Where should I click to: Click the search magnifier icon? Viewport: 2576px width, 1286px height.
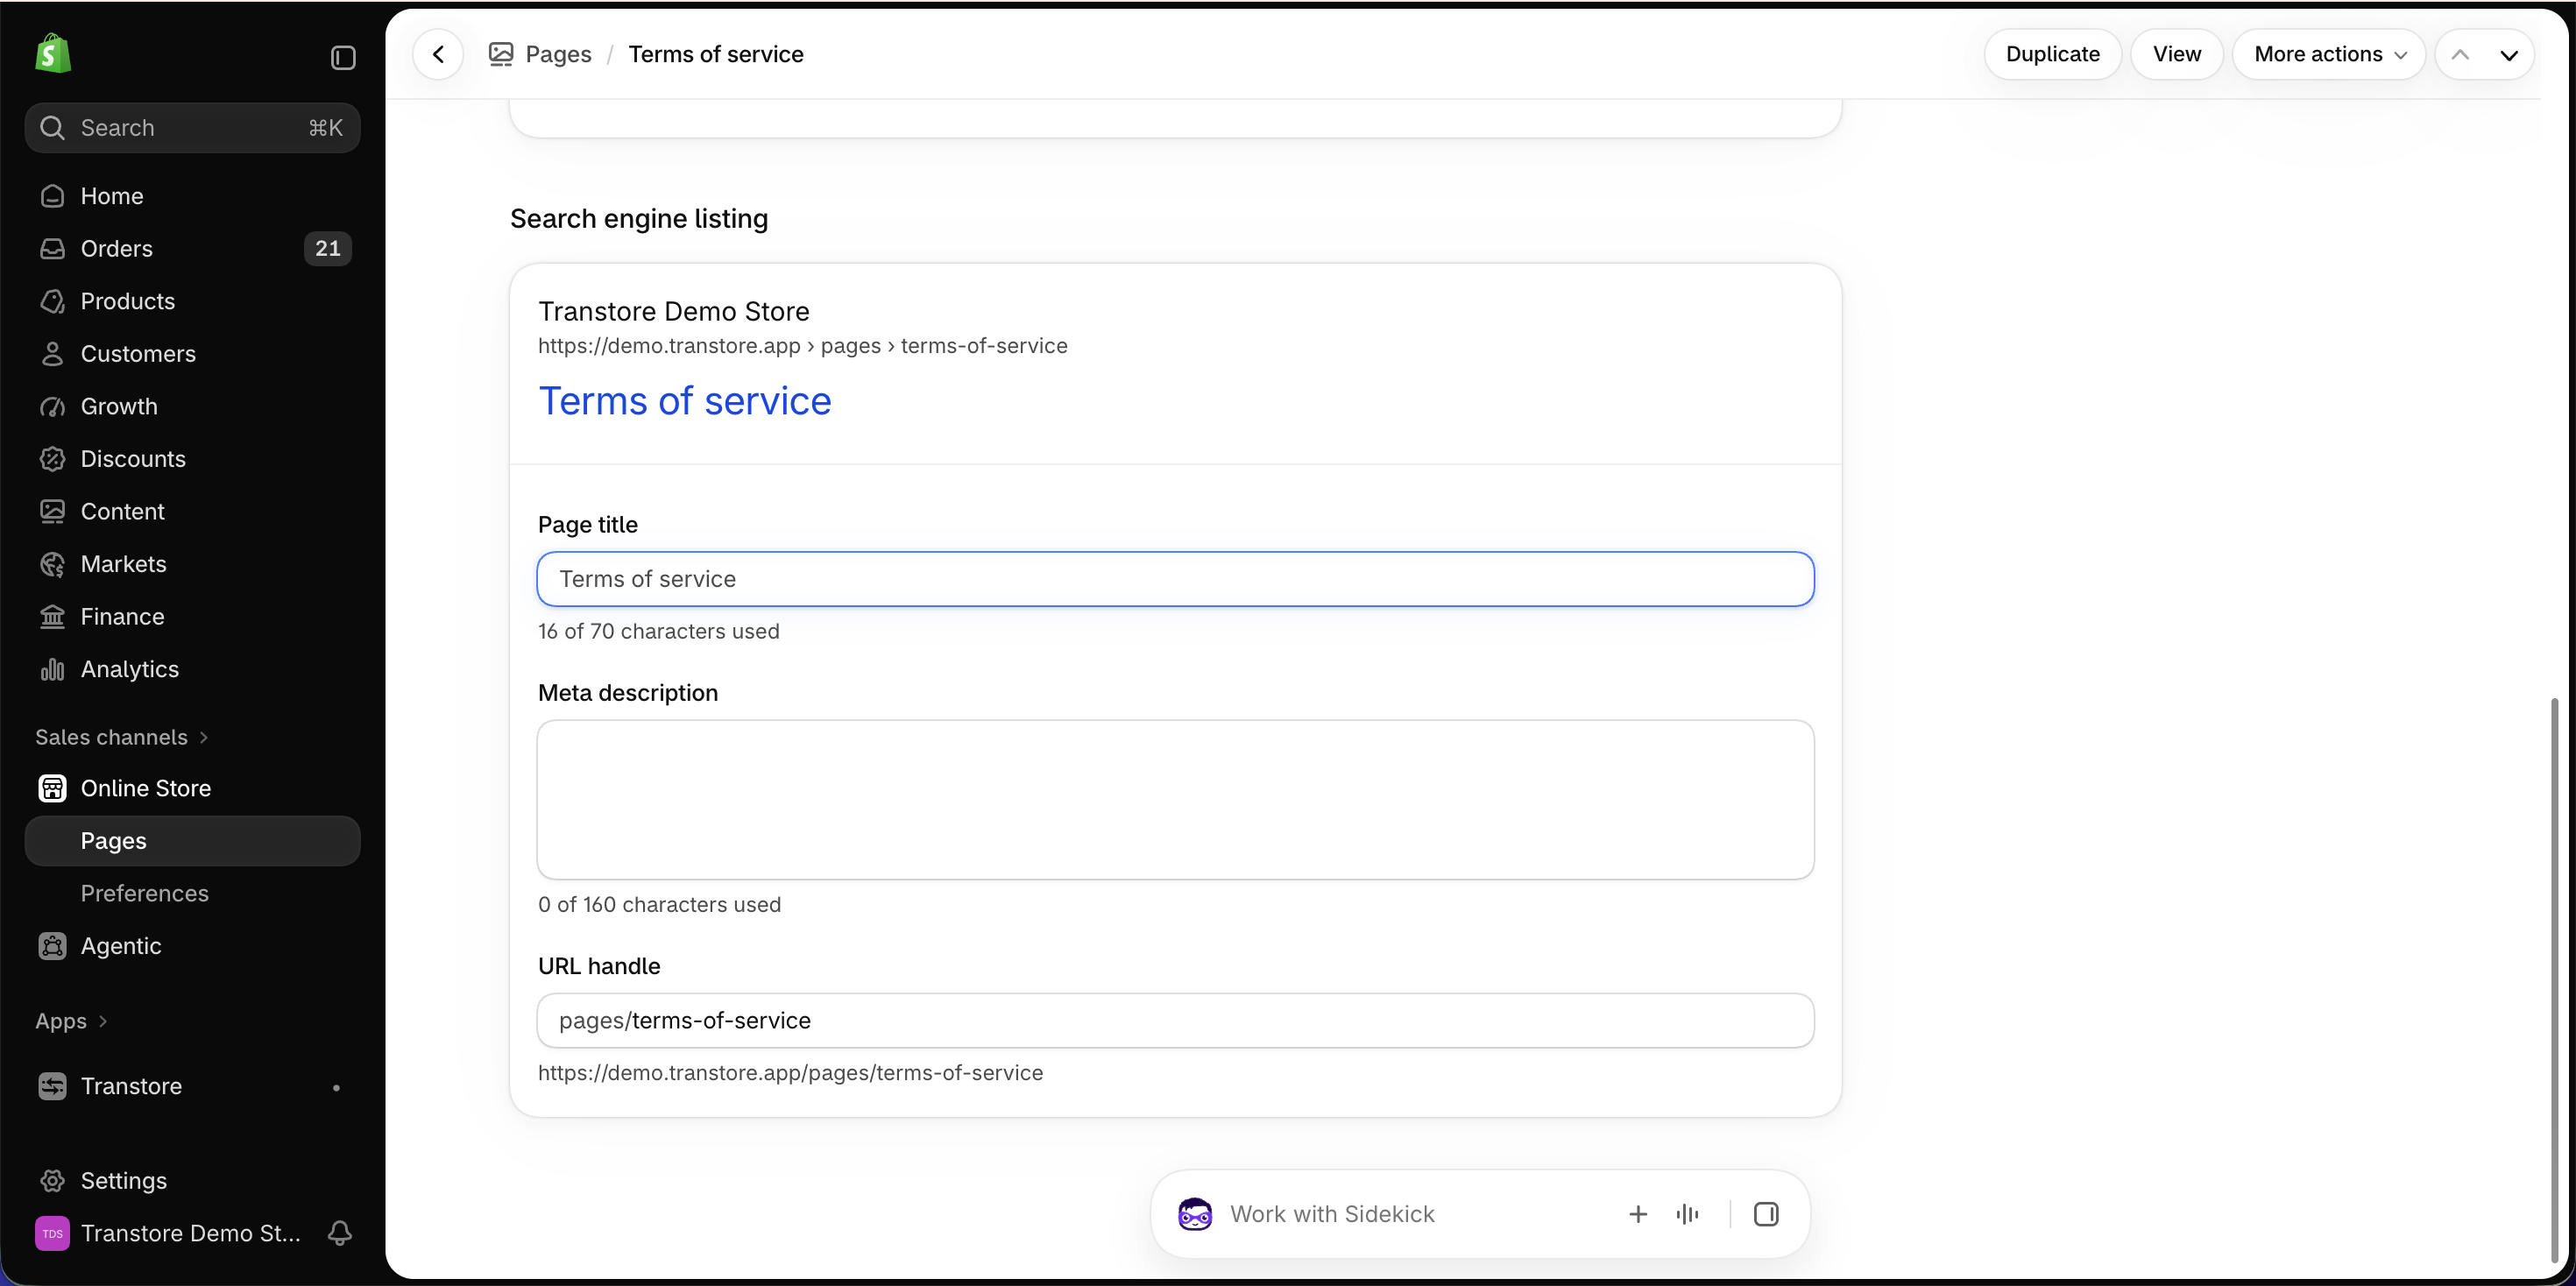pyautogui.click(x=52, y=128)
